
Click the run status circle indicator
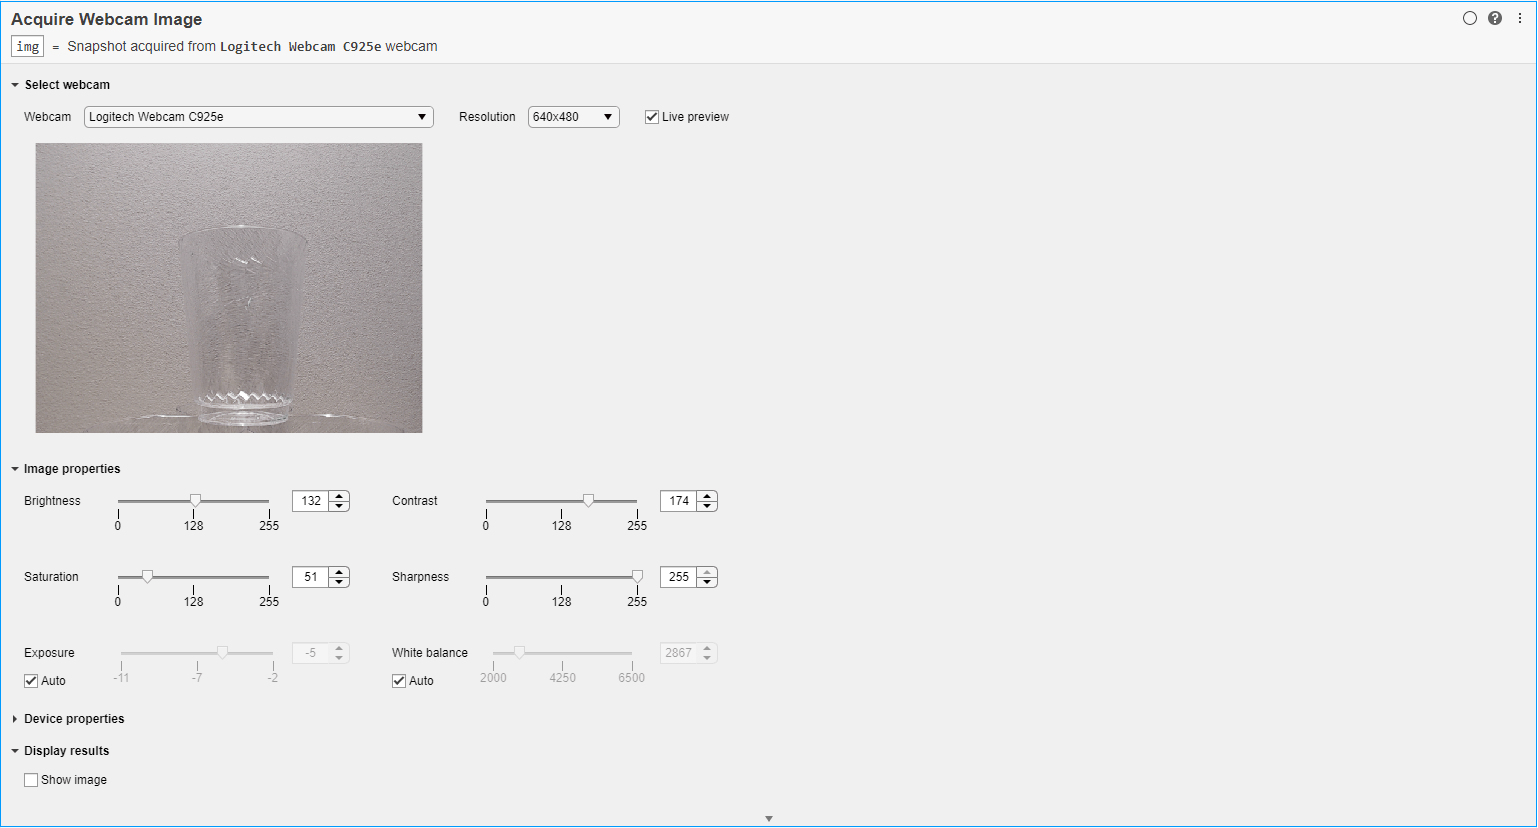(x=1469, y=17)
